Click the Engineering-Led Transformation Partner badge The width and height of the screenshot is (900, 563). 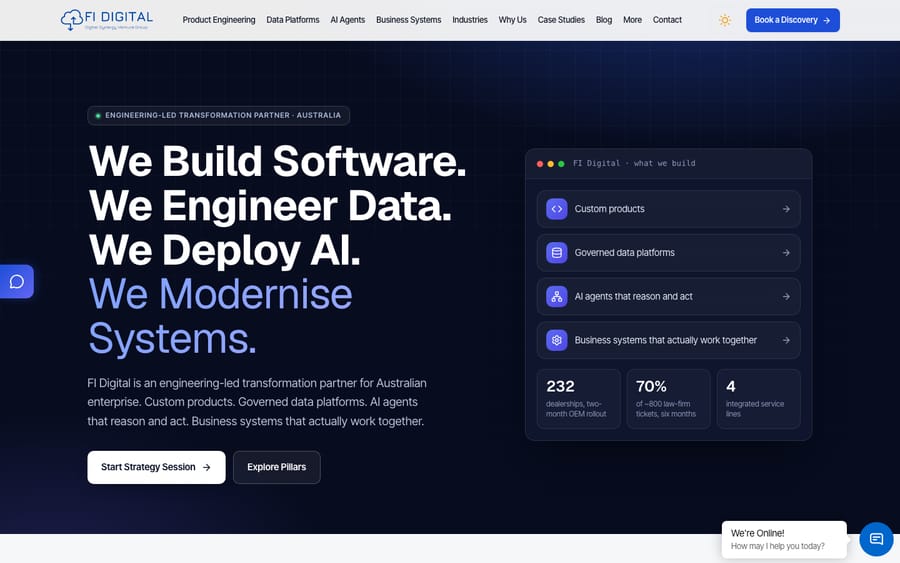[218, 115]
